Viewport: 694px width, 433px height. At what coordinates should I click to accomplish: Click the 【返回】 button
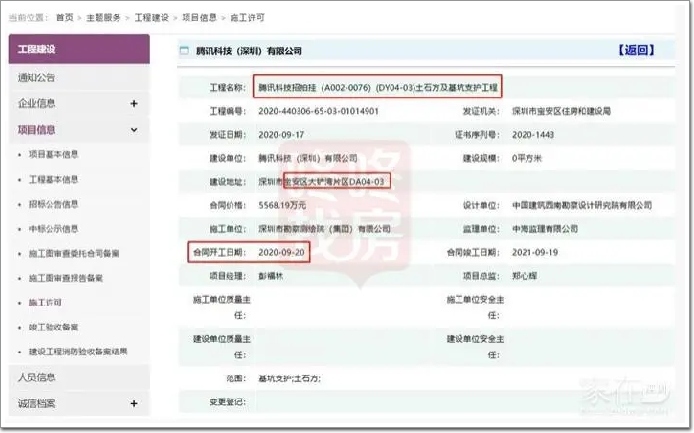click(637, 51)
